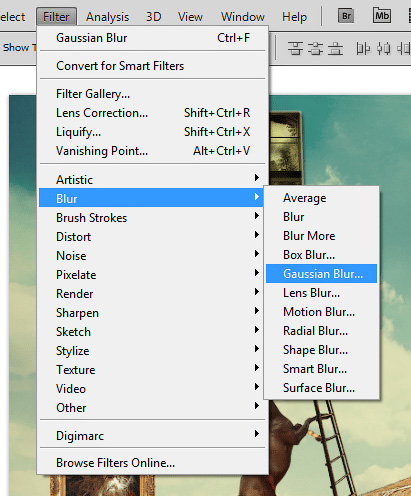Reapply last filter Gaussian Blur Ctrl+F

coord(151,38)
